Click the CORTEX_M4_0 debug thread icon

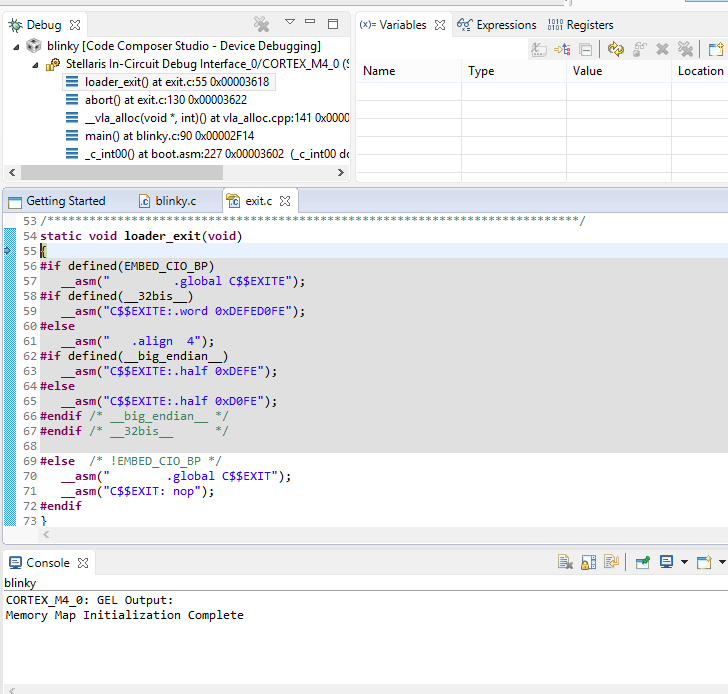52,64
